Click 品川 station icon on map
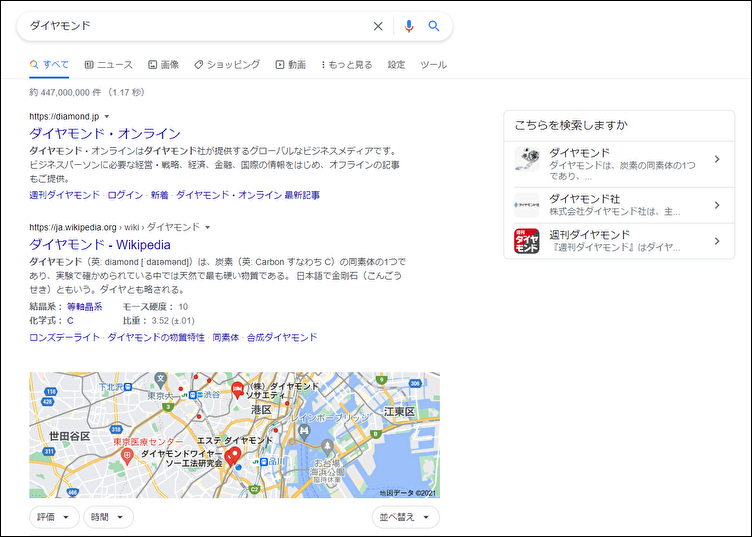Image resolution: width=752 pixels, height=537 pixels. tap(263, 462)
